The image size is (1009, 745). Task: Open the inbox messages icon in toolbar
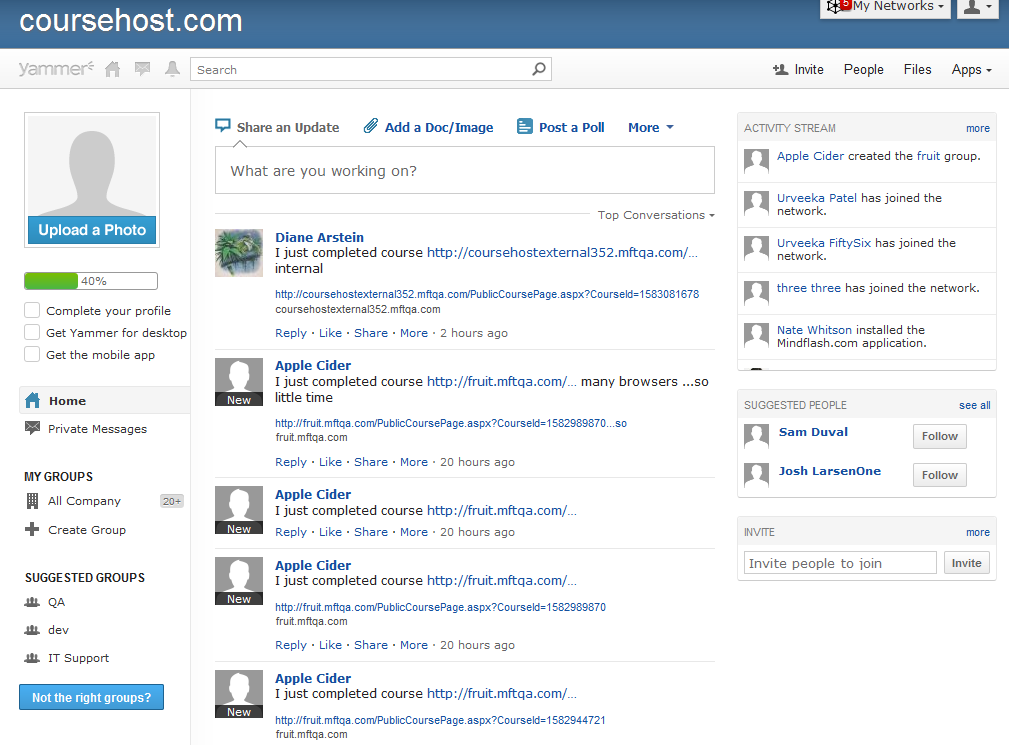pyautogui.click(x=142, y=69)
